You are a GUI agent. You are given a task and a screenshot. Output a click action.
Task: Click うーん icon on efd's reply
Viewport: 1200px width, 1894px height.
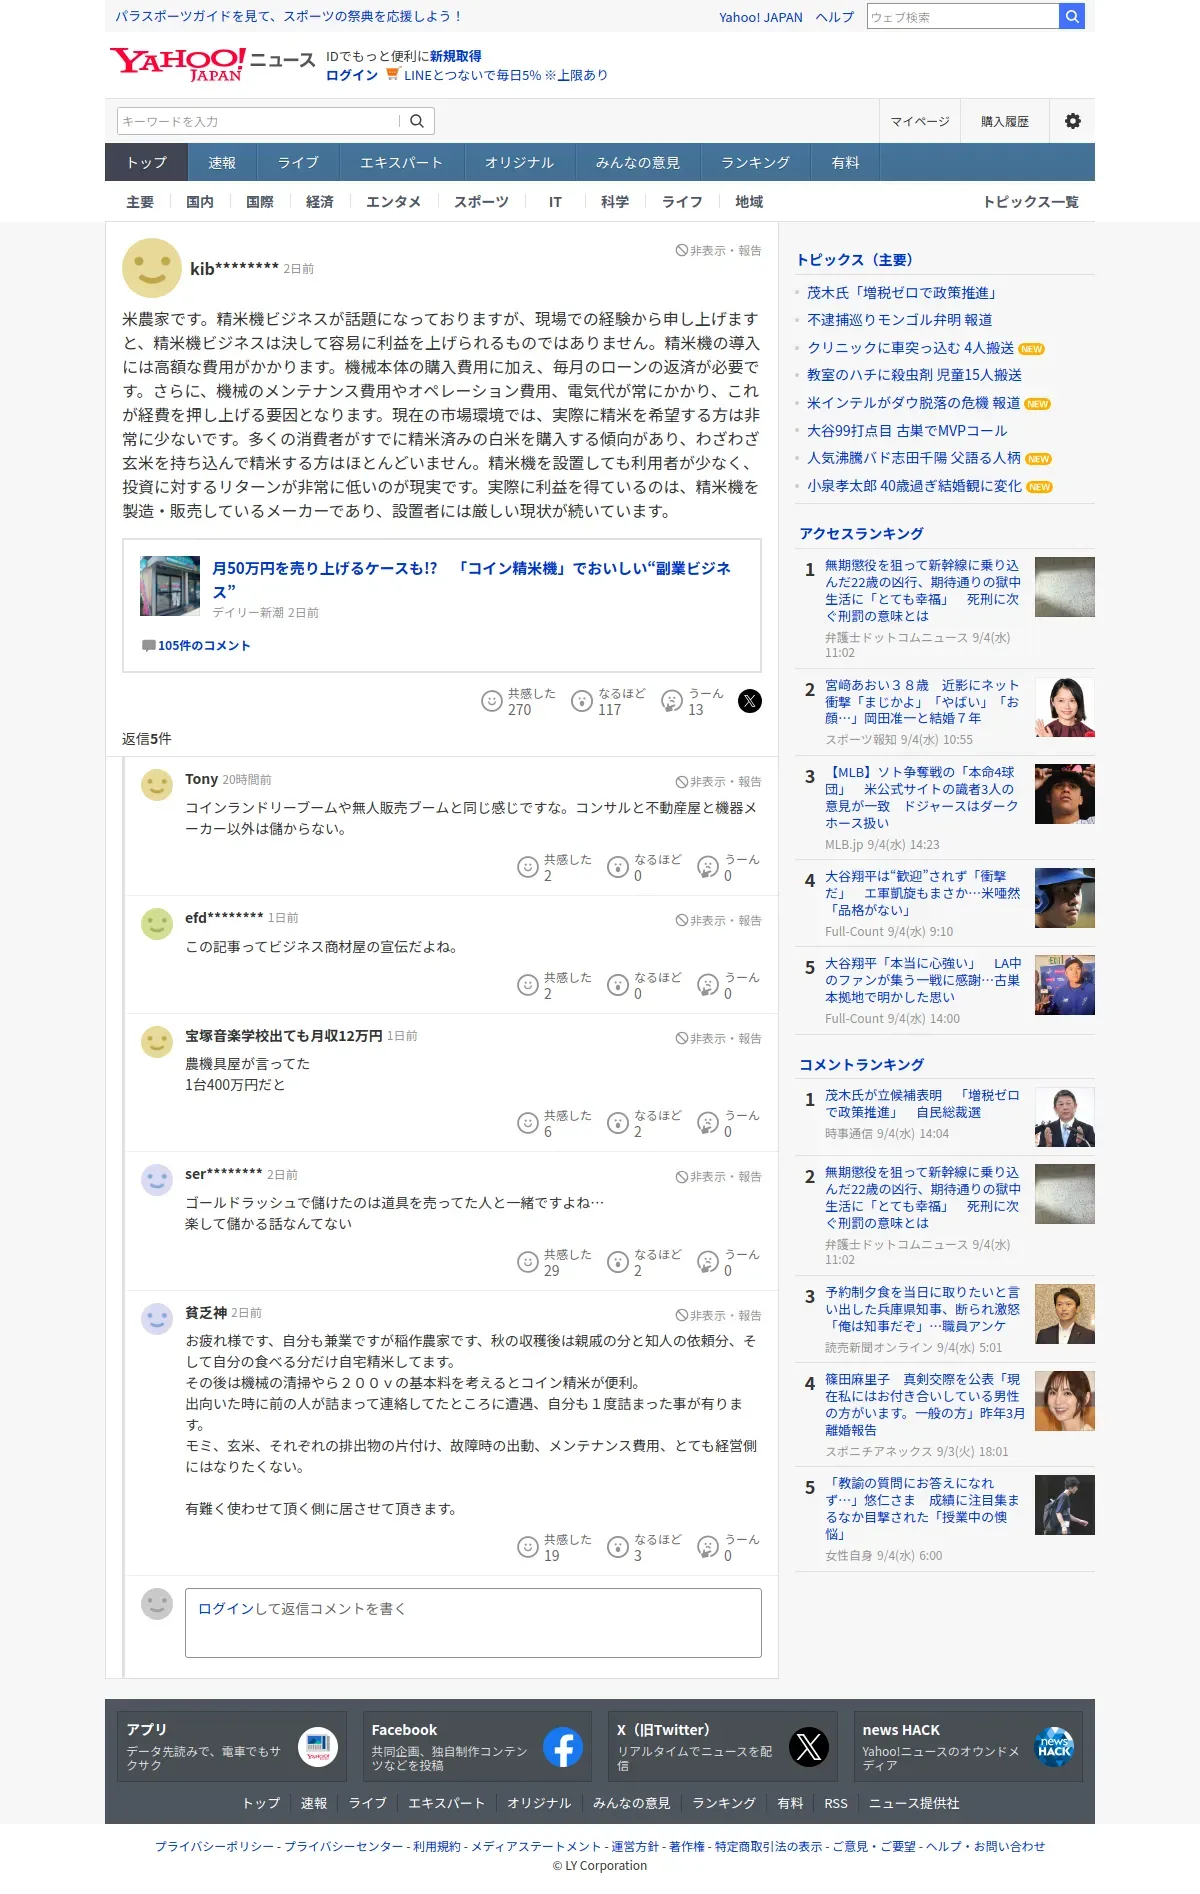pyautogui.click(x=708, y=985)
